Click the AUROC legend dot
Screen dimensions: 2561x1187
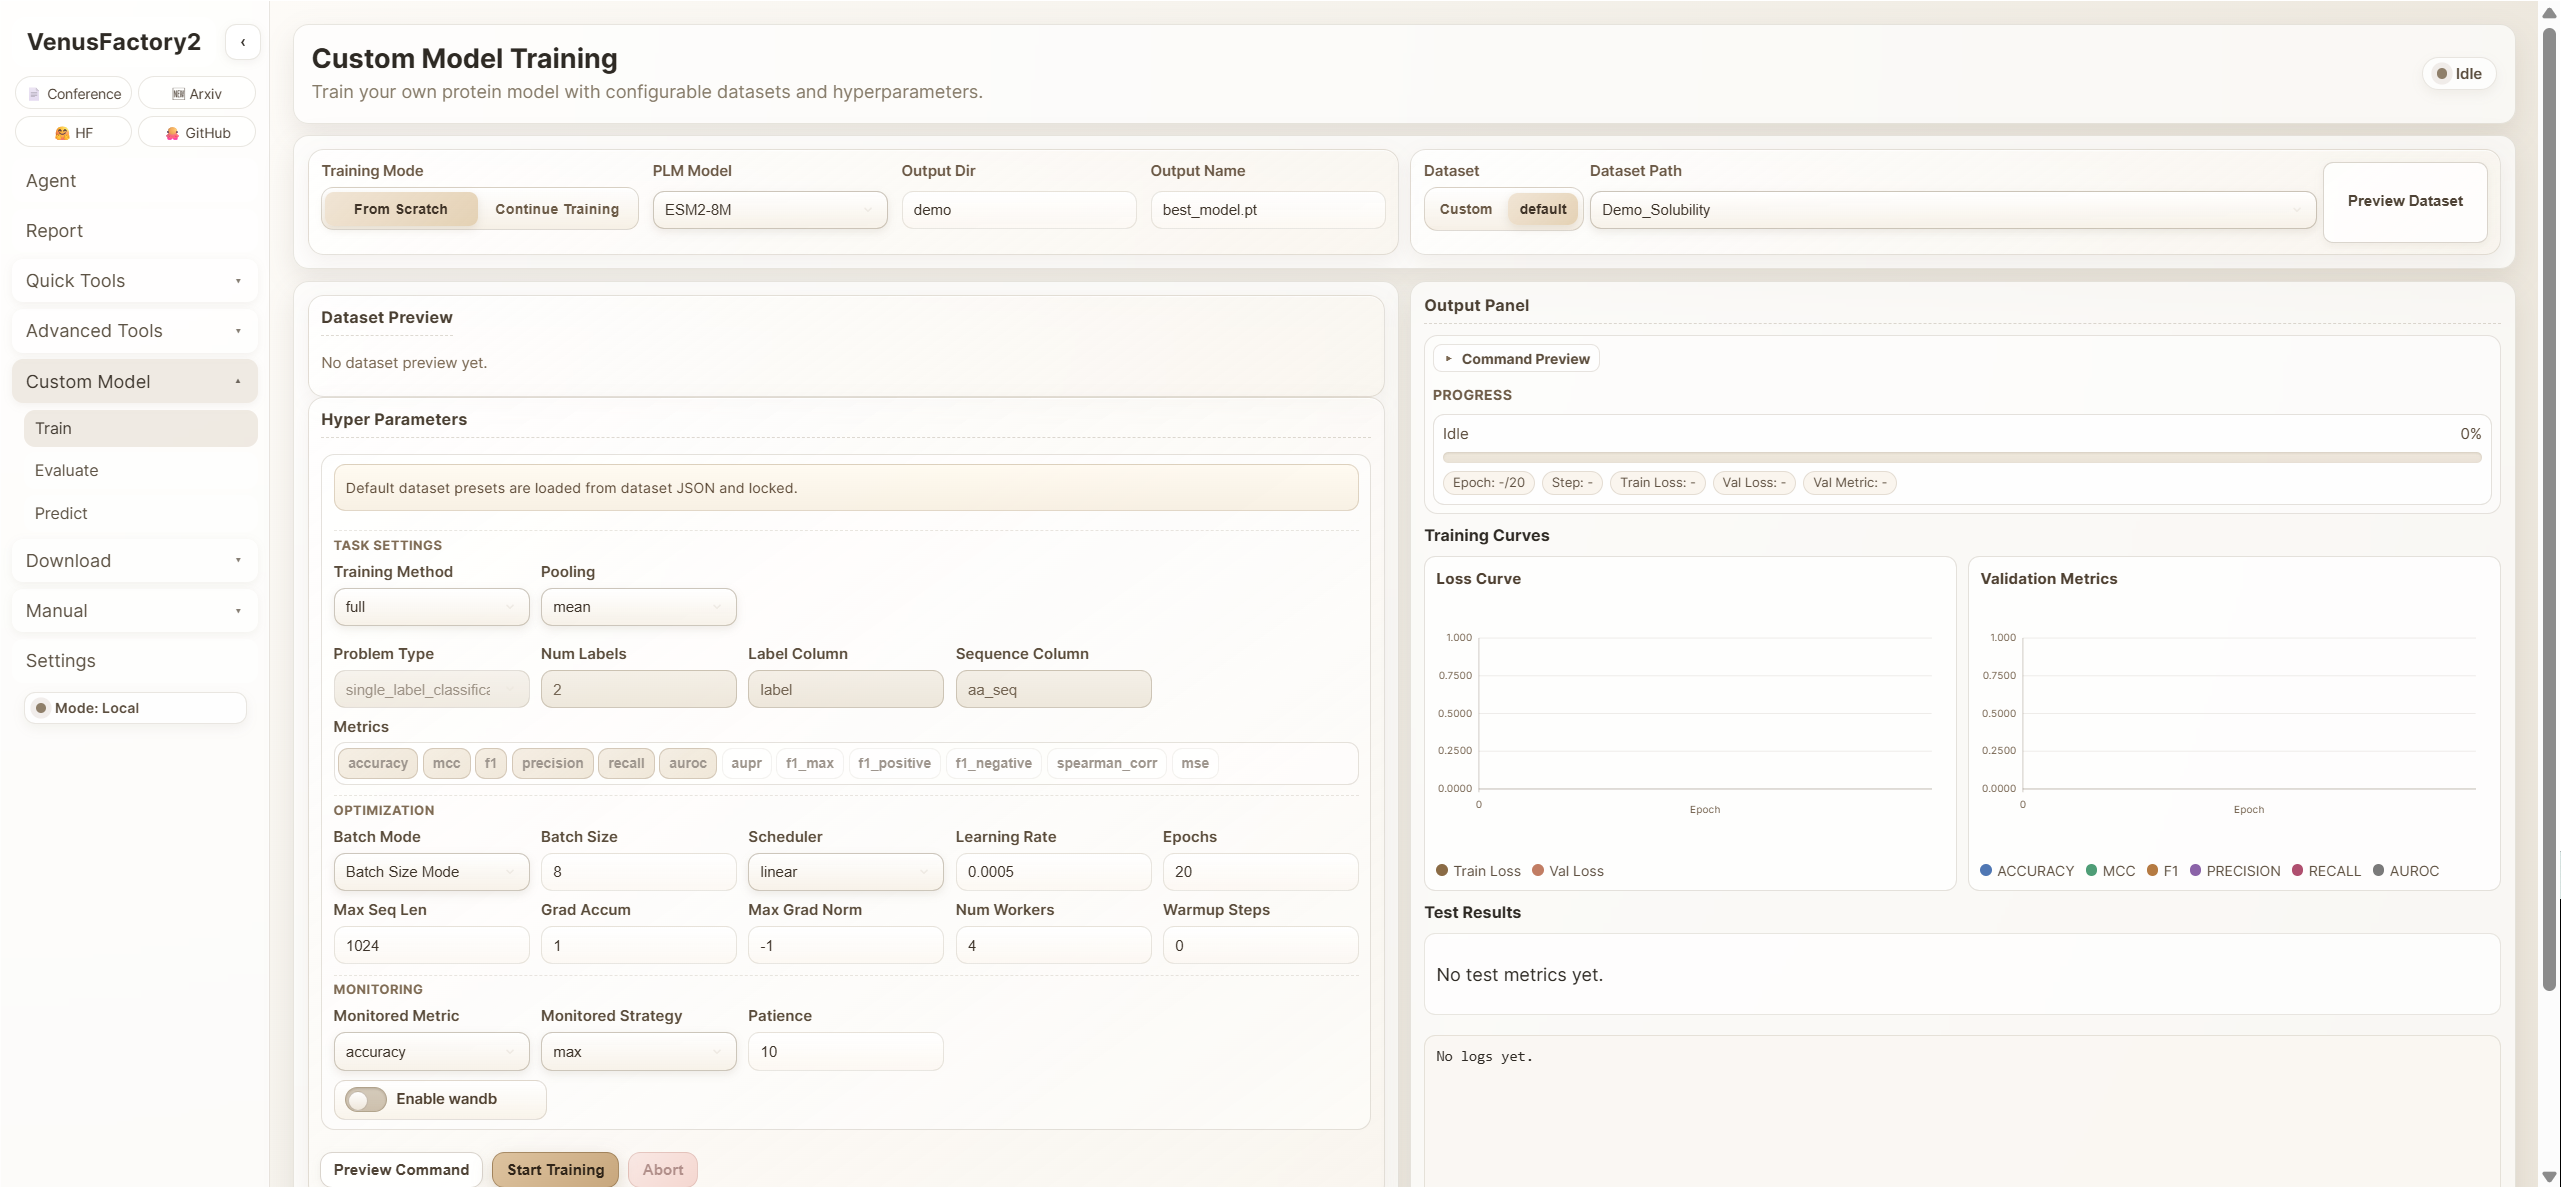[x=2378, y=870]
